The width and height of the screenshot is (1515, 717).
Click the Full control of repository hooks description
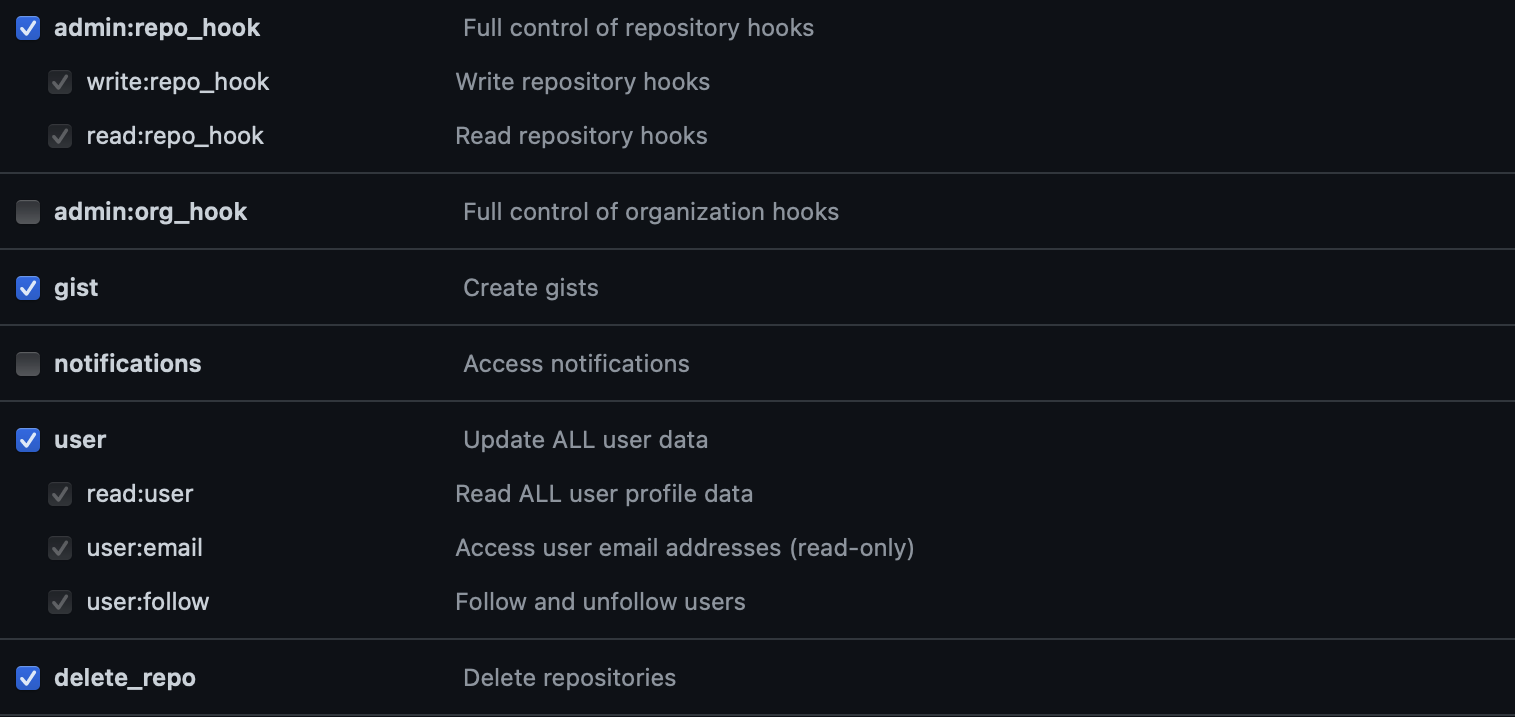point(638,28)
